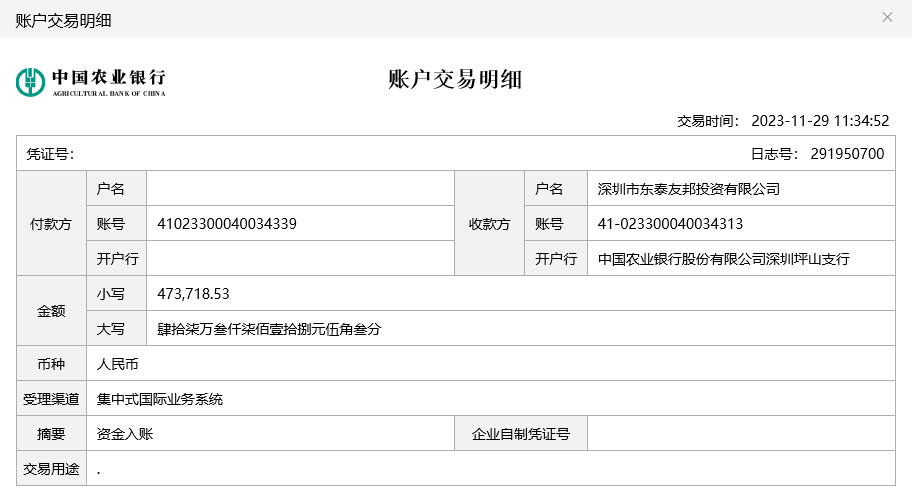Click the 金额 header cell
This screenshot has width=912, height=494.
[x=51, y=311]
